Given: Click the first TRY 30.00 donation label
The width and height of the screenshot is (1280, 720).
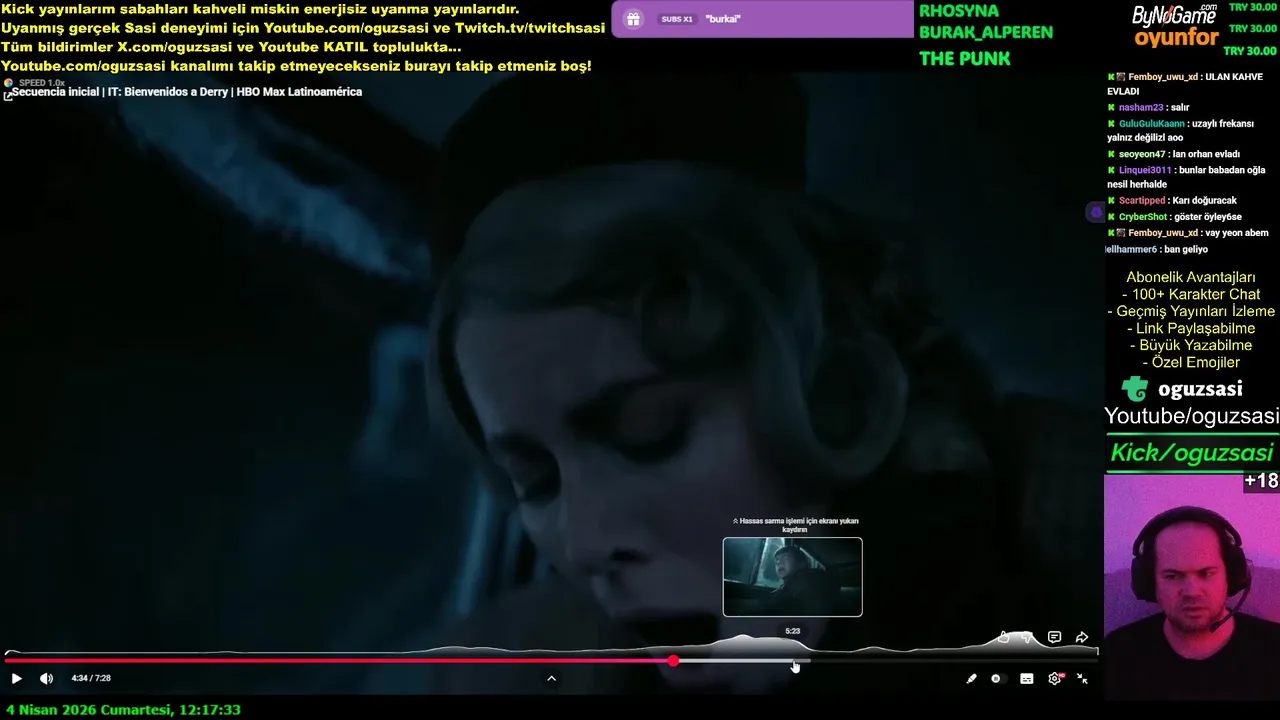Looking at the screenshot, I should coord(1253,7).
